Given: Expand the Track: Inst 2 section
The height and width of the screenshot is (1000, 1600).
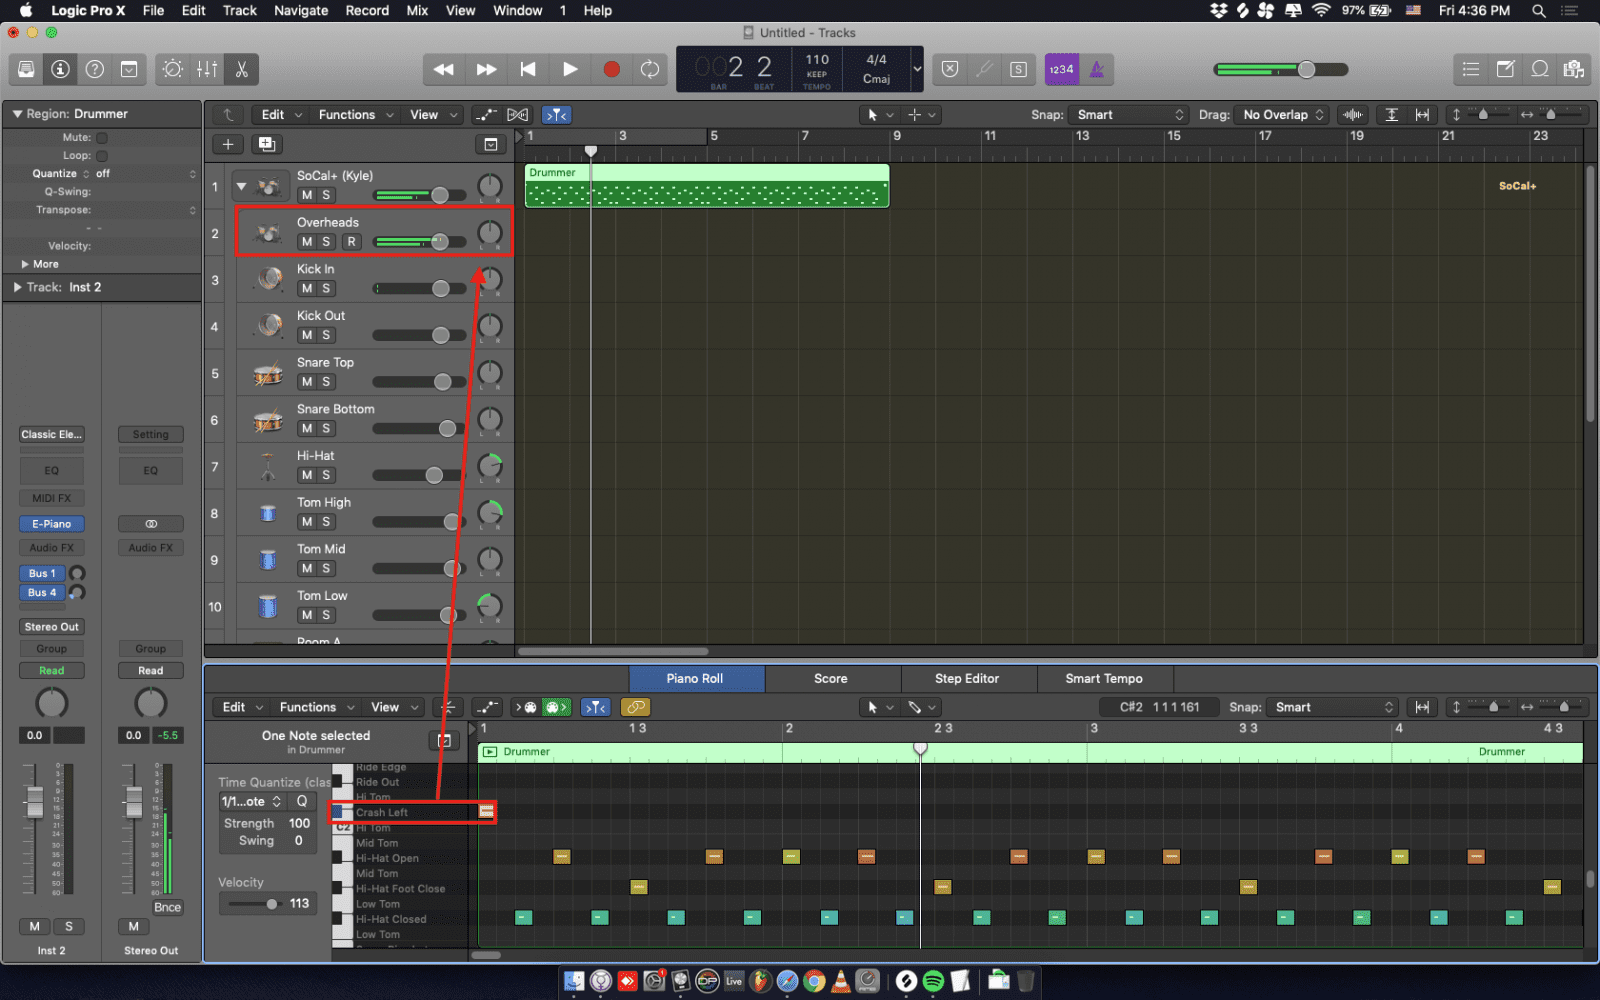Looking at the screenshot, I should [x=17, y=287].
